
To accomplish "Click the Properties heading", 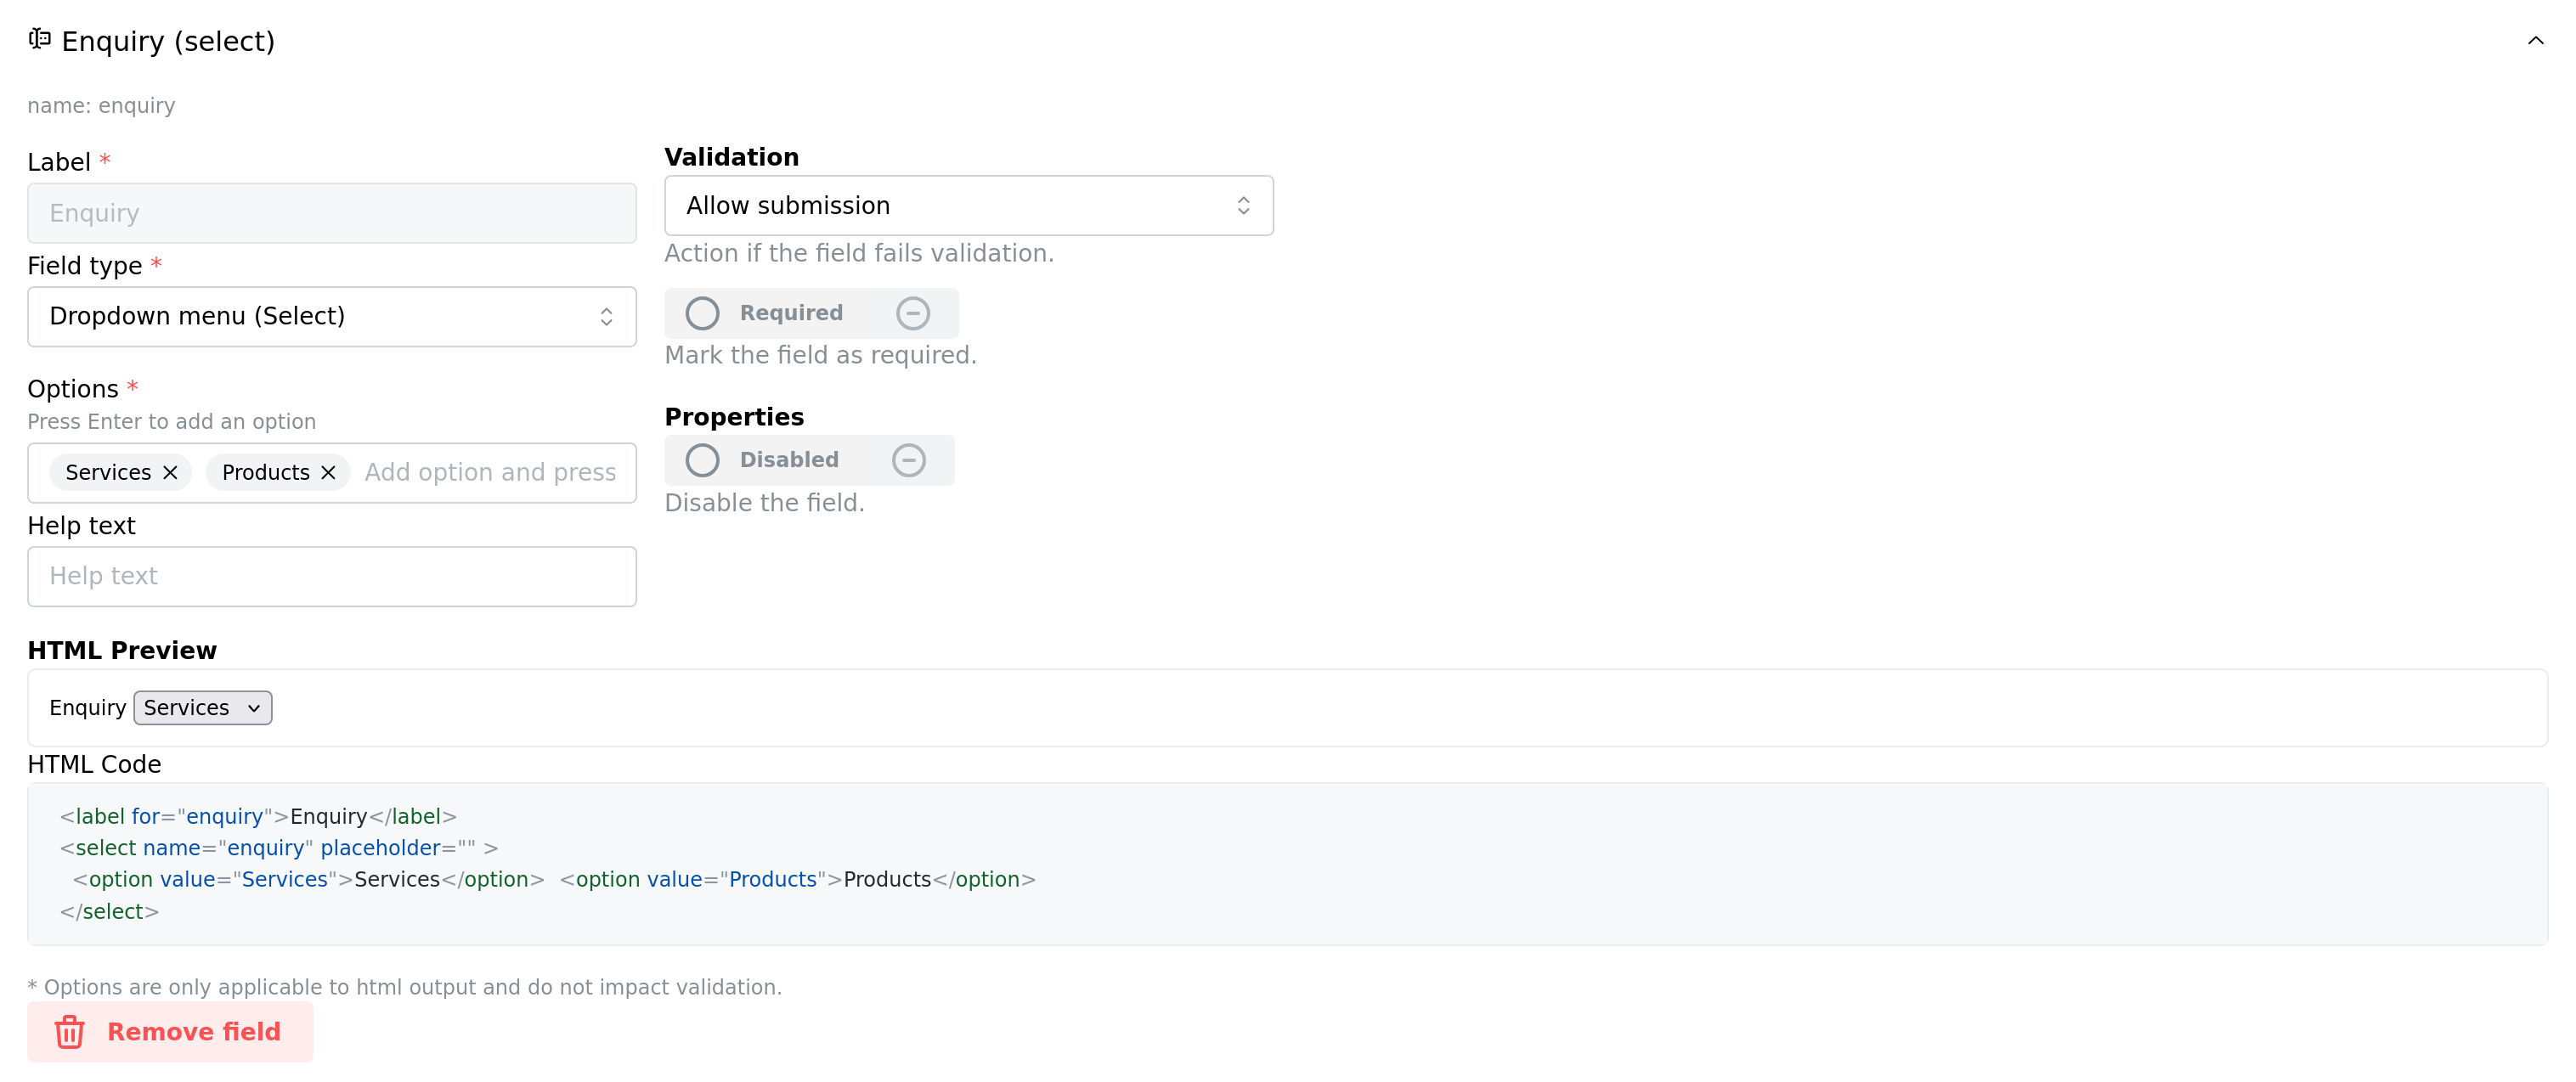I will click(x=734, y=417).
